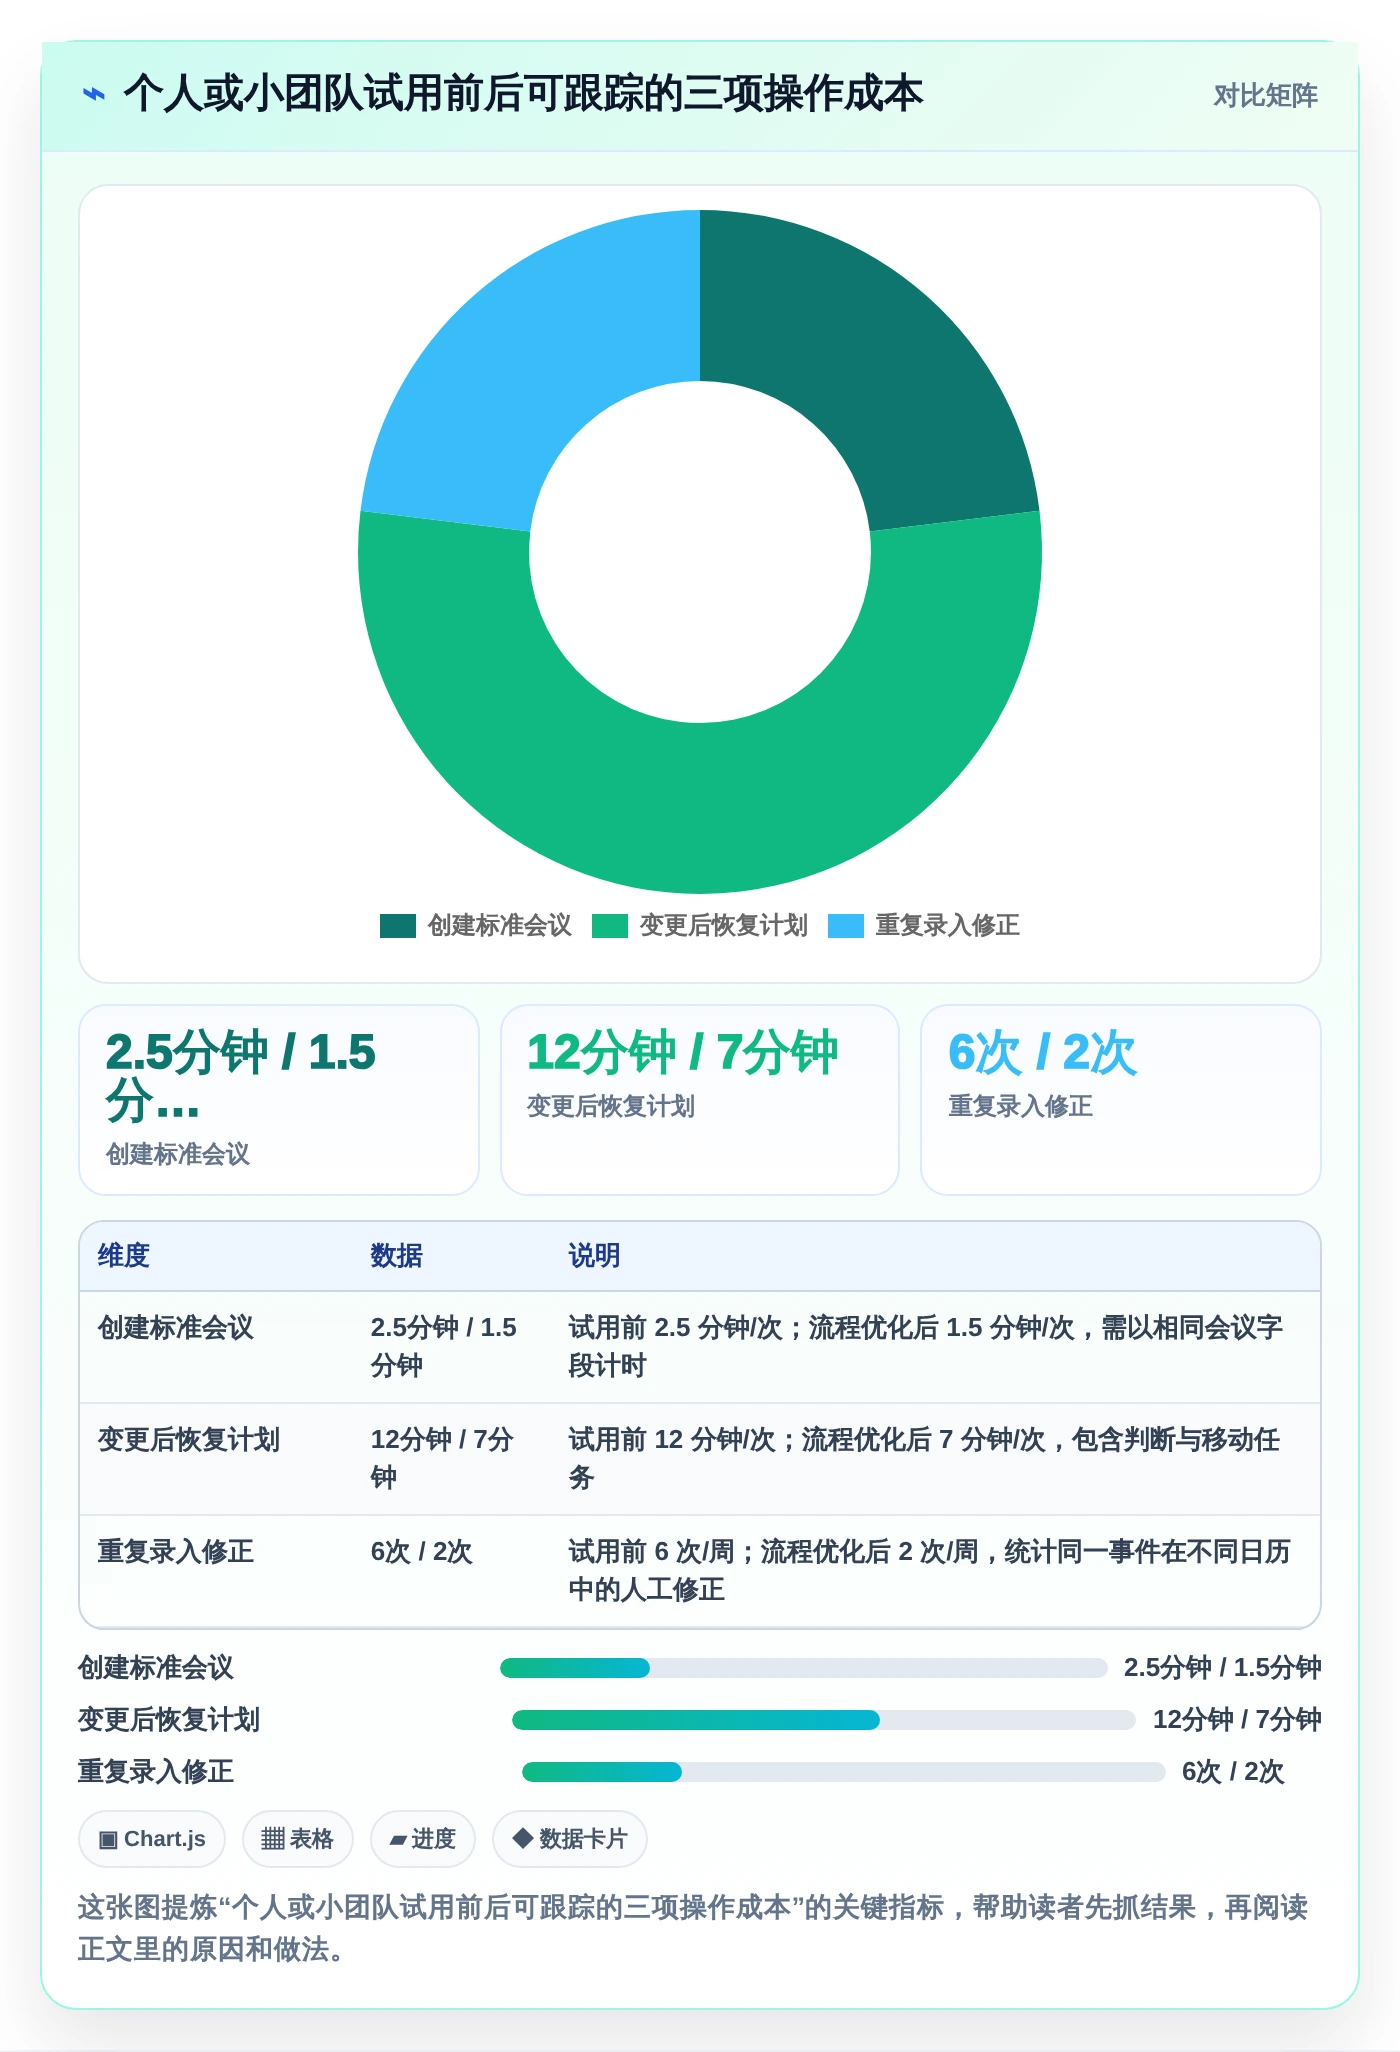Open the 2.5分钟 / 1.5分… data card

pyautogui.click(x=279, y=1100)
